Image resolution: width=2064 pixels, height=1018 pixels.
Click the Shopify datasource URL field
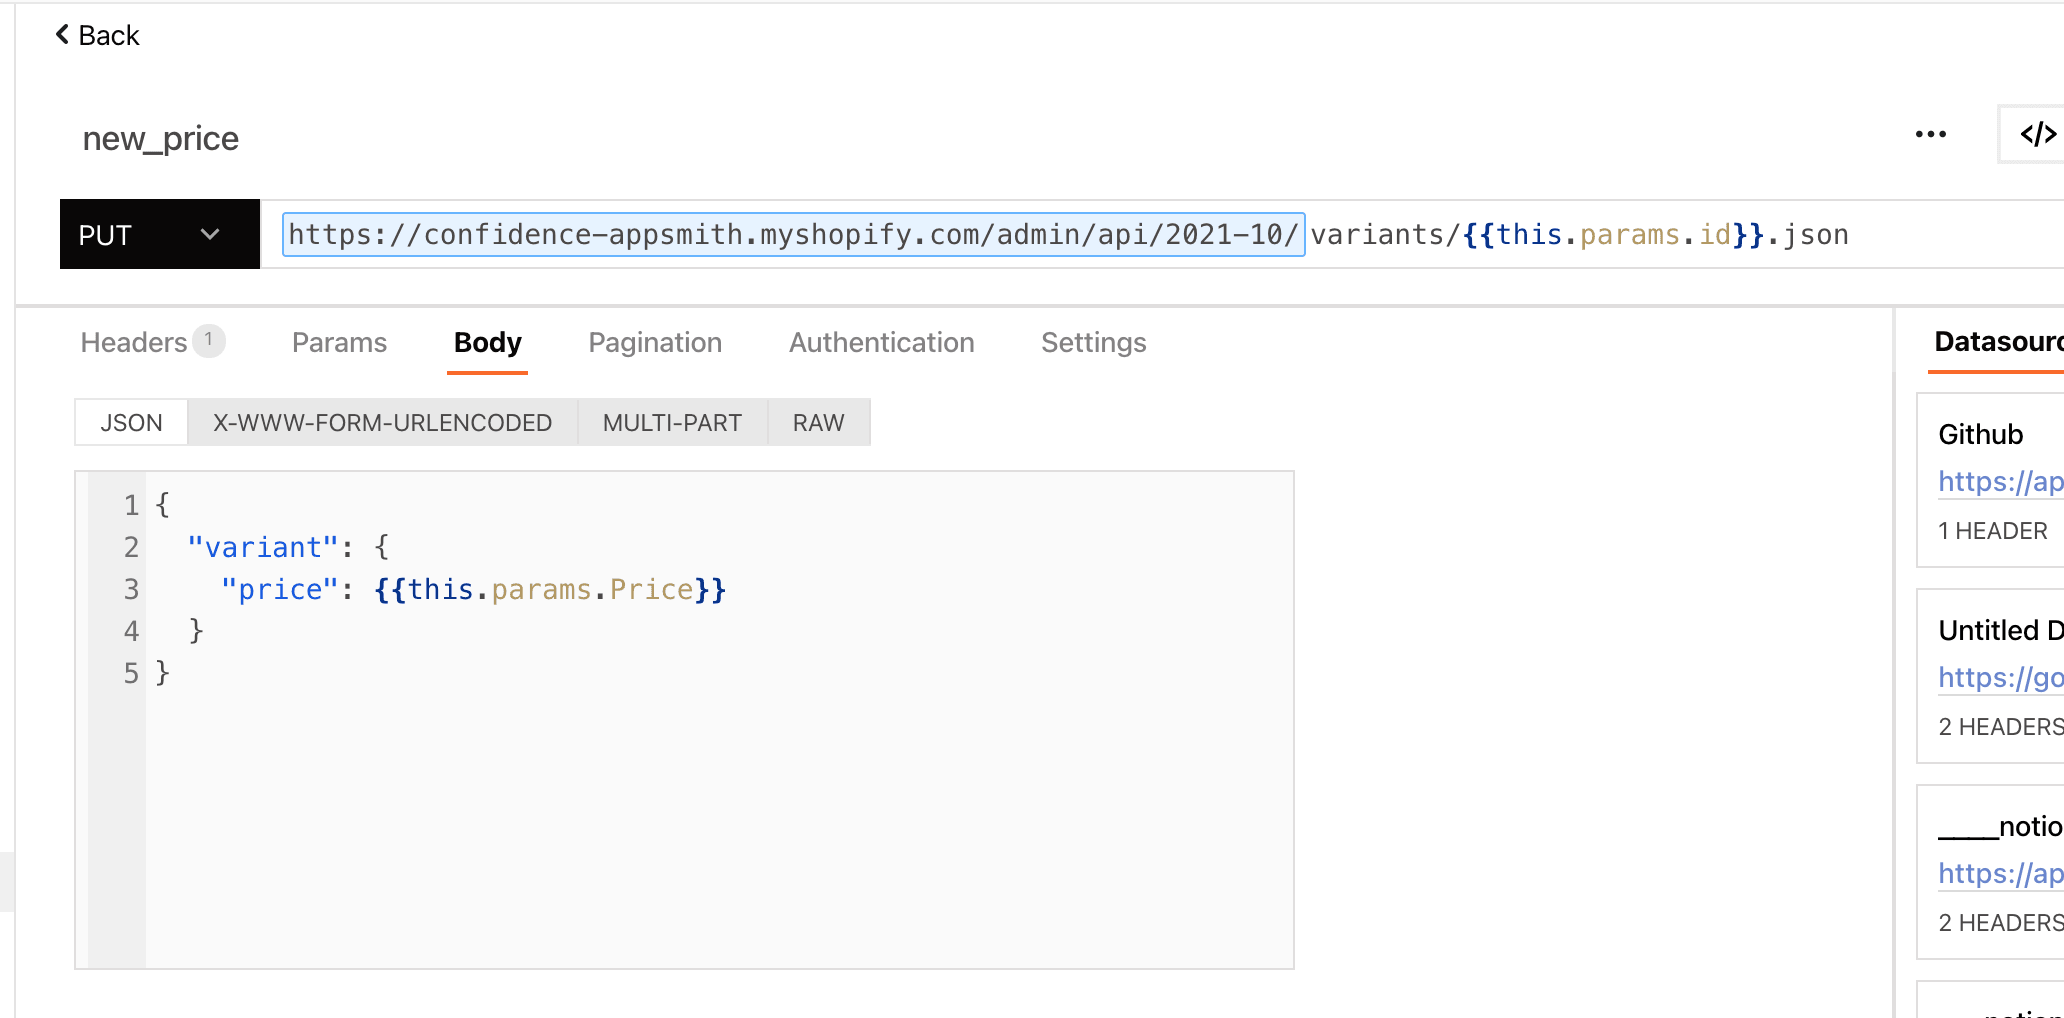(x=792, y=234)
